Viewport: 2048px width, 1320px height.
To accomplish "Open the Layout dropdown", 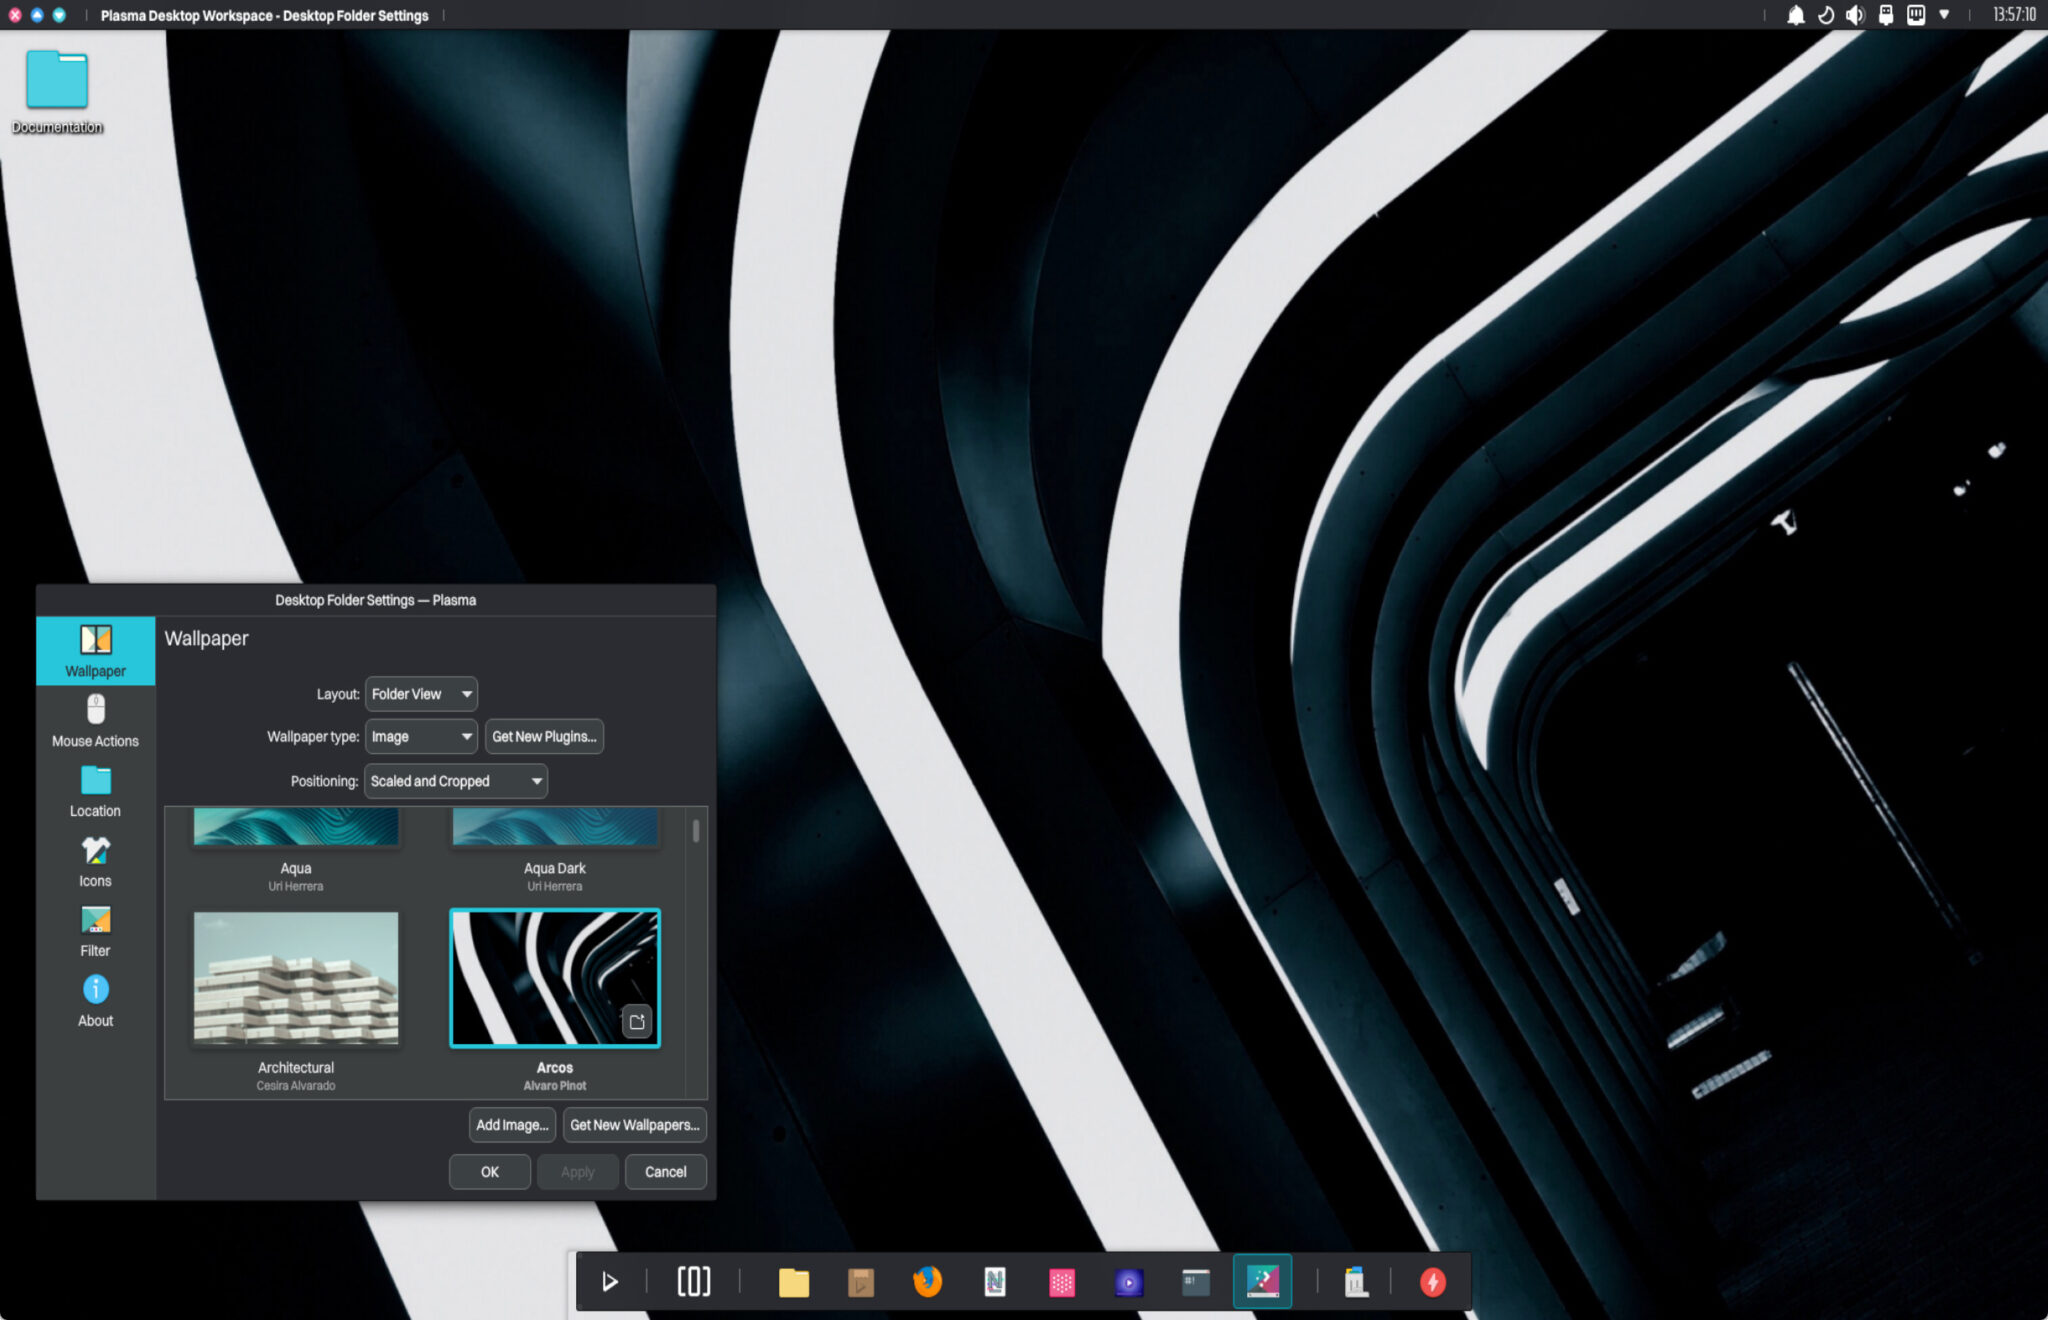I will pyautogui.click(x=421, y=693).
